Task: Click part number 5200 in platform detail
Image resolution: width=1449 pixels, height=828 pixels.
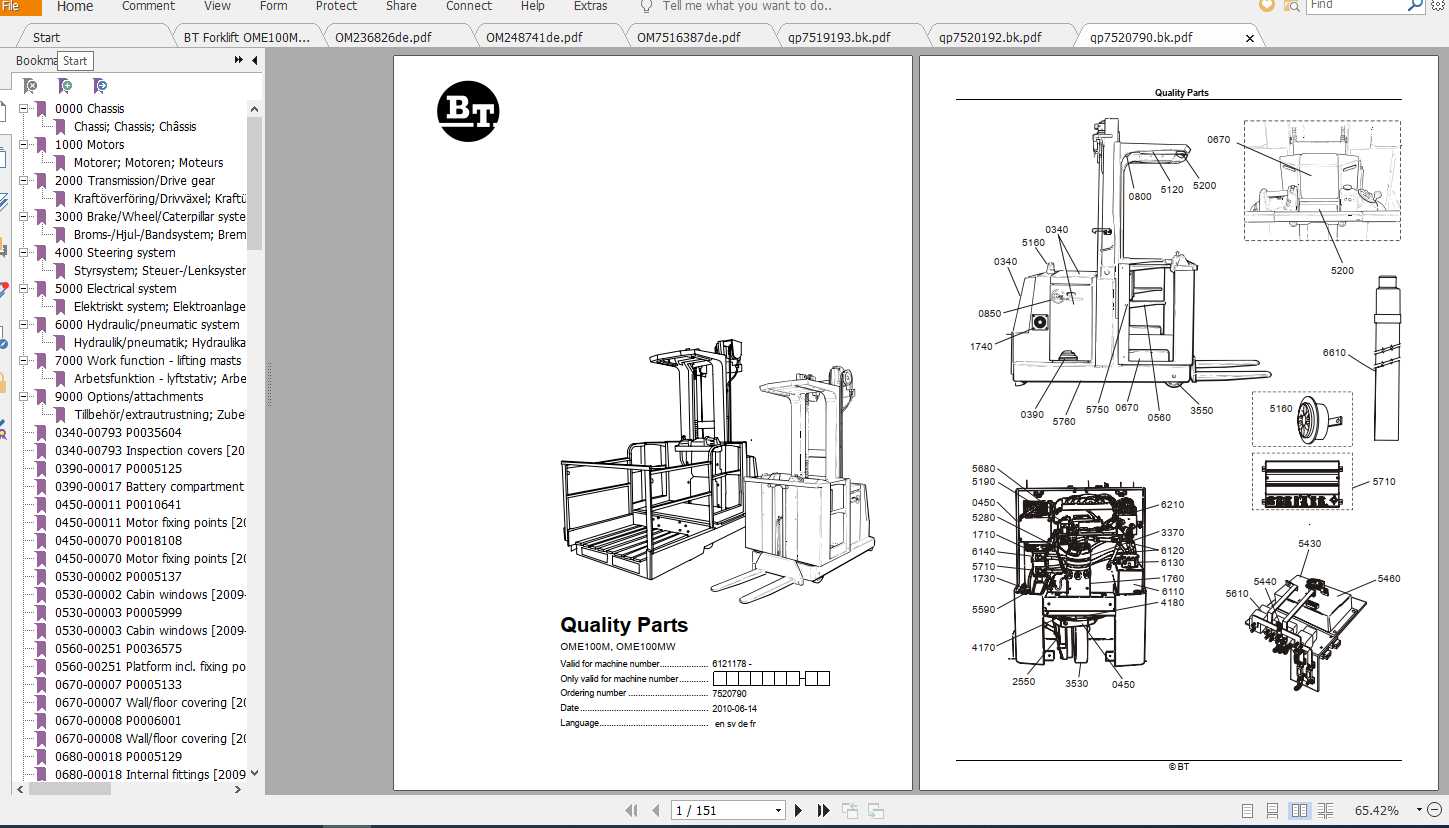Action: (x=1342, y=271)
